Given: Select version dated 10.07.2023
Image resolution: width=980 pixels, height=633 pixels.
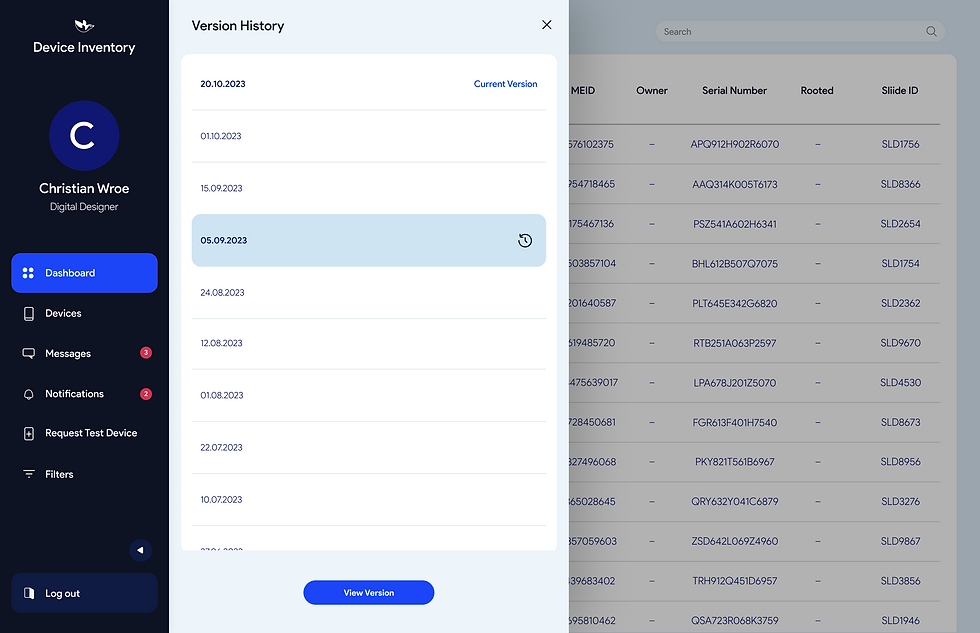Looking at the screenshot, I should pos(369,499).
